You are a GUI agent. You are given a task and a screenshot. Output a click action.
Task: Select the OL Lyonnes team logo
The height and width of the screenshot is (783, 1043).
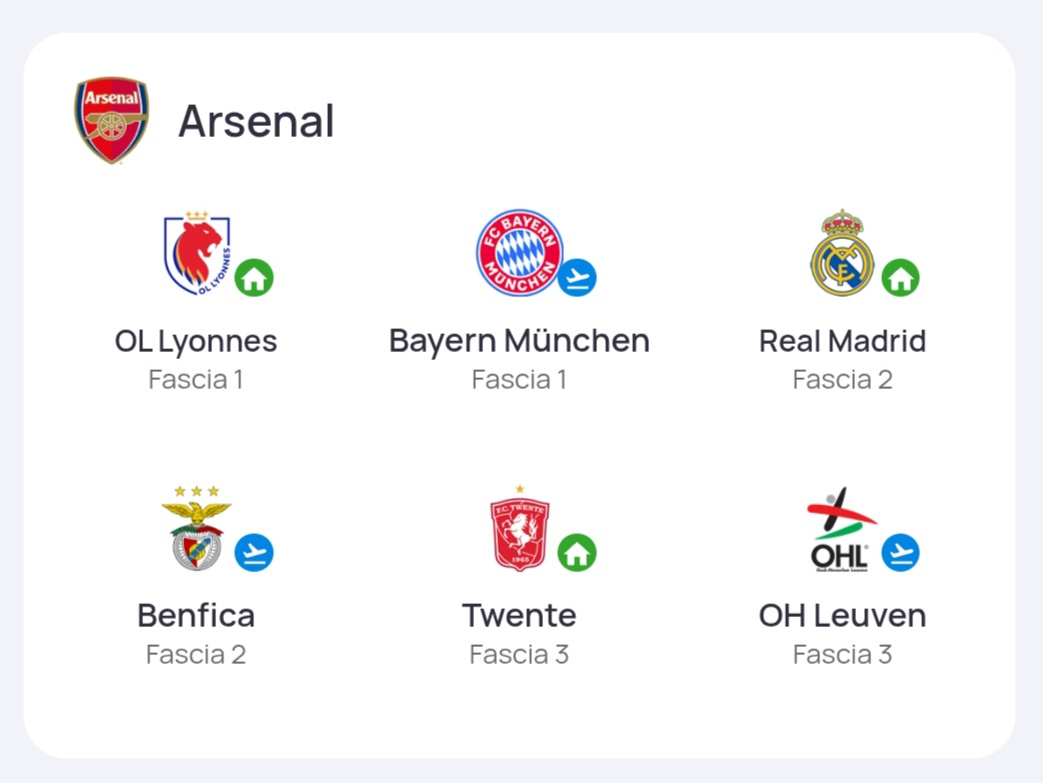point(197,253)
